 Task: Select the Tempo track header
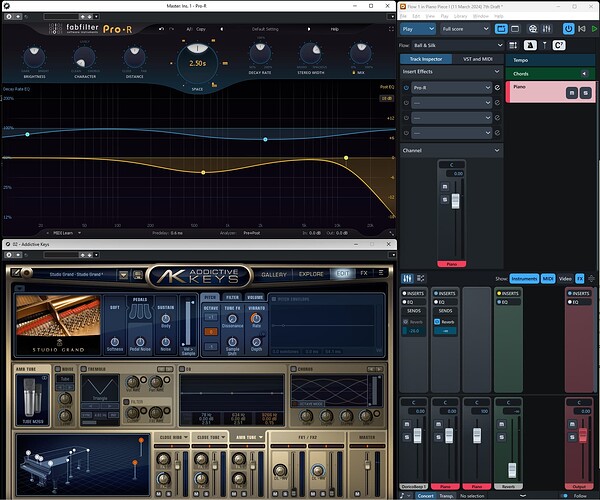click(550, 60)
